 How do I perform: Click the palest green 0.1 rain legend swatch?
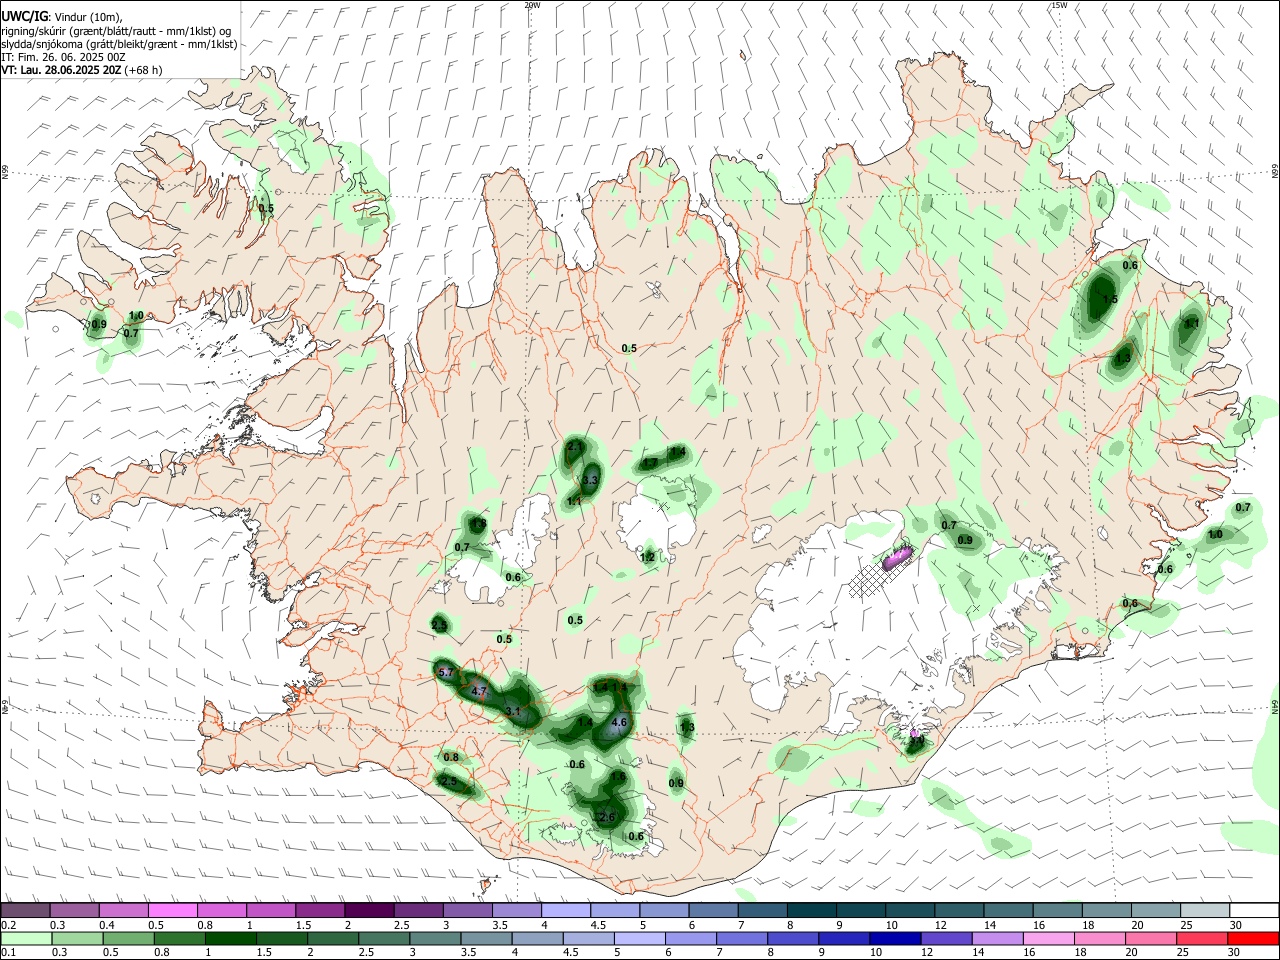click(x=25, y=939)
